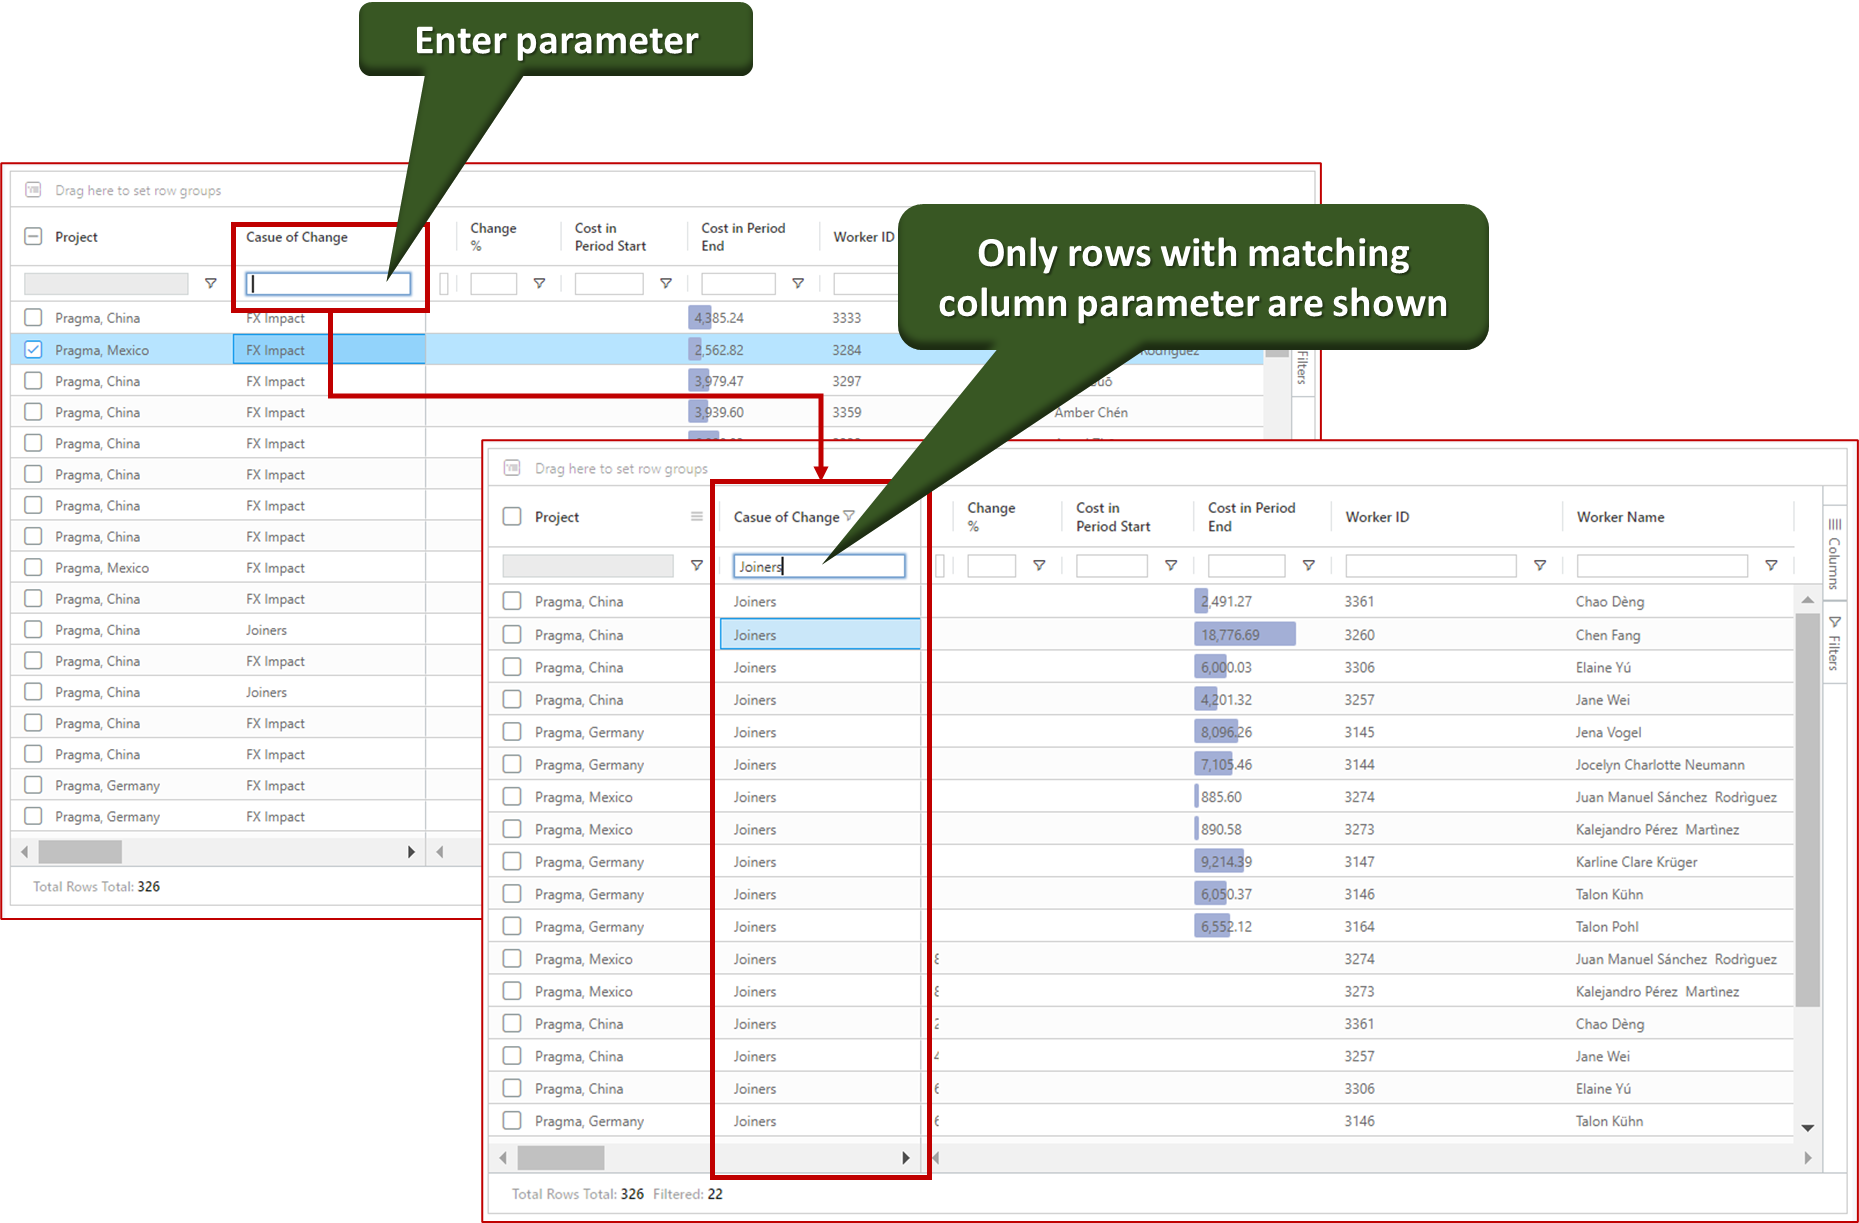Open the Columns side panel tab
1859x1223 pixels.
(1834, 553)
